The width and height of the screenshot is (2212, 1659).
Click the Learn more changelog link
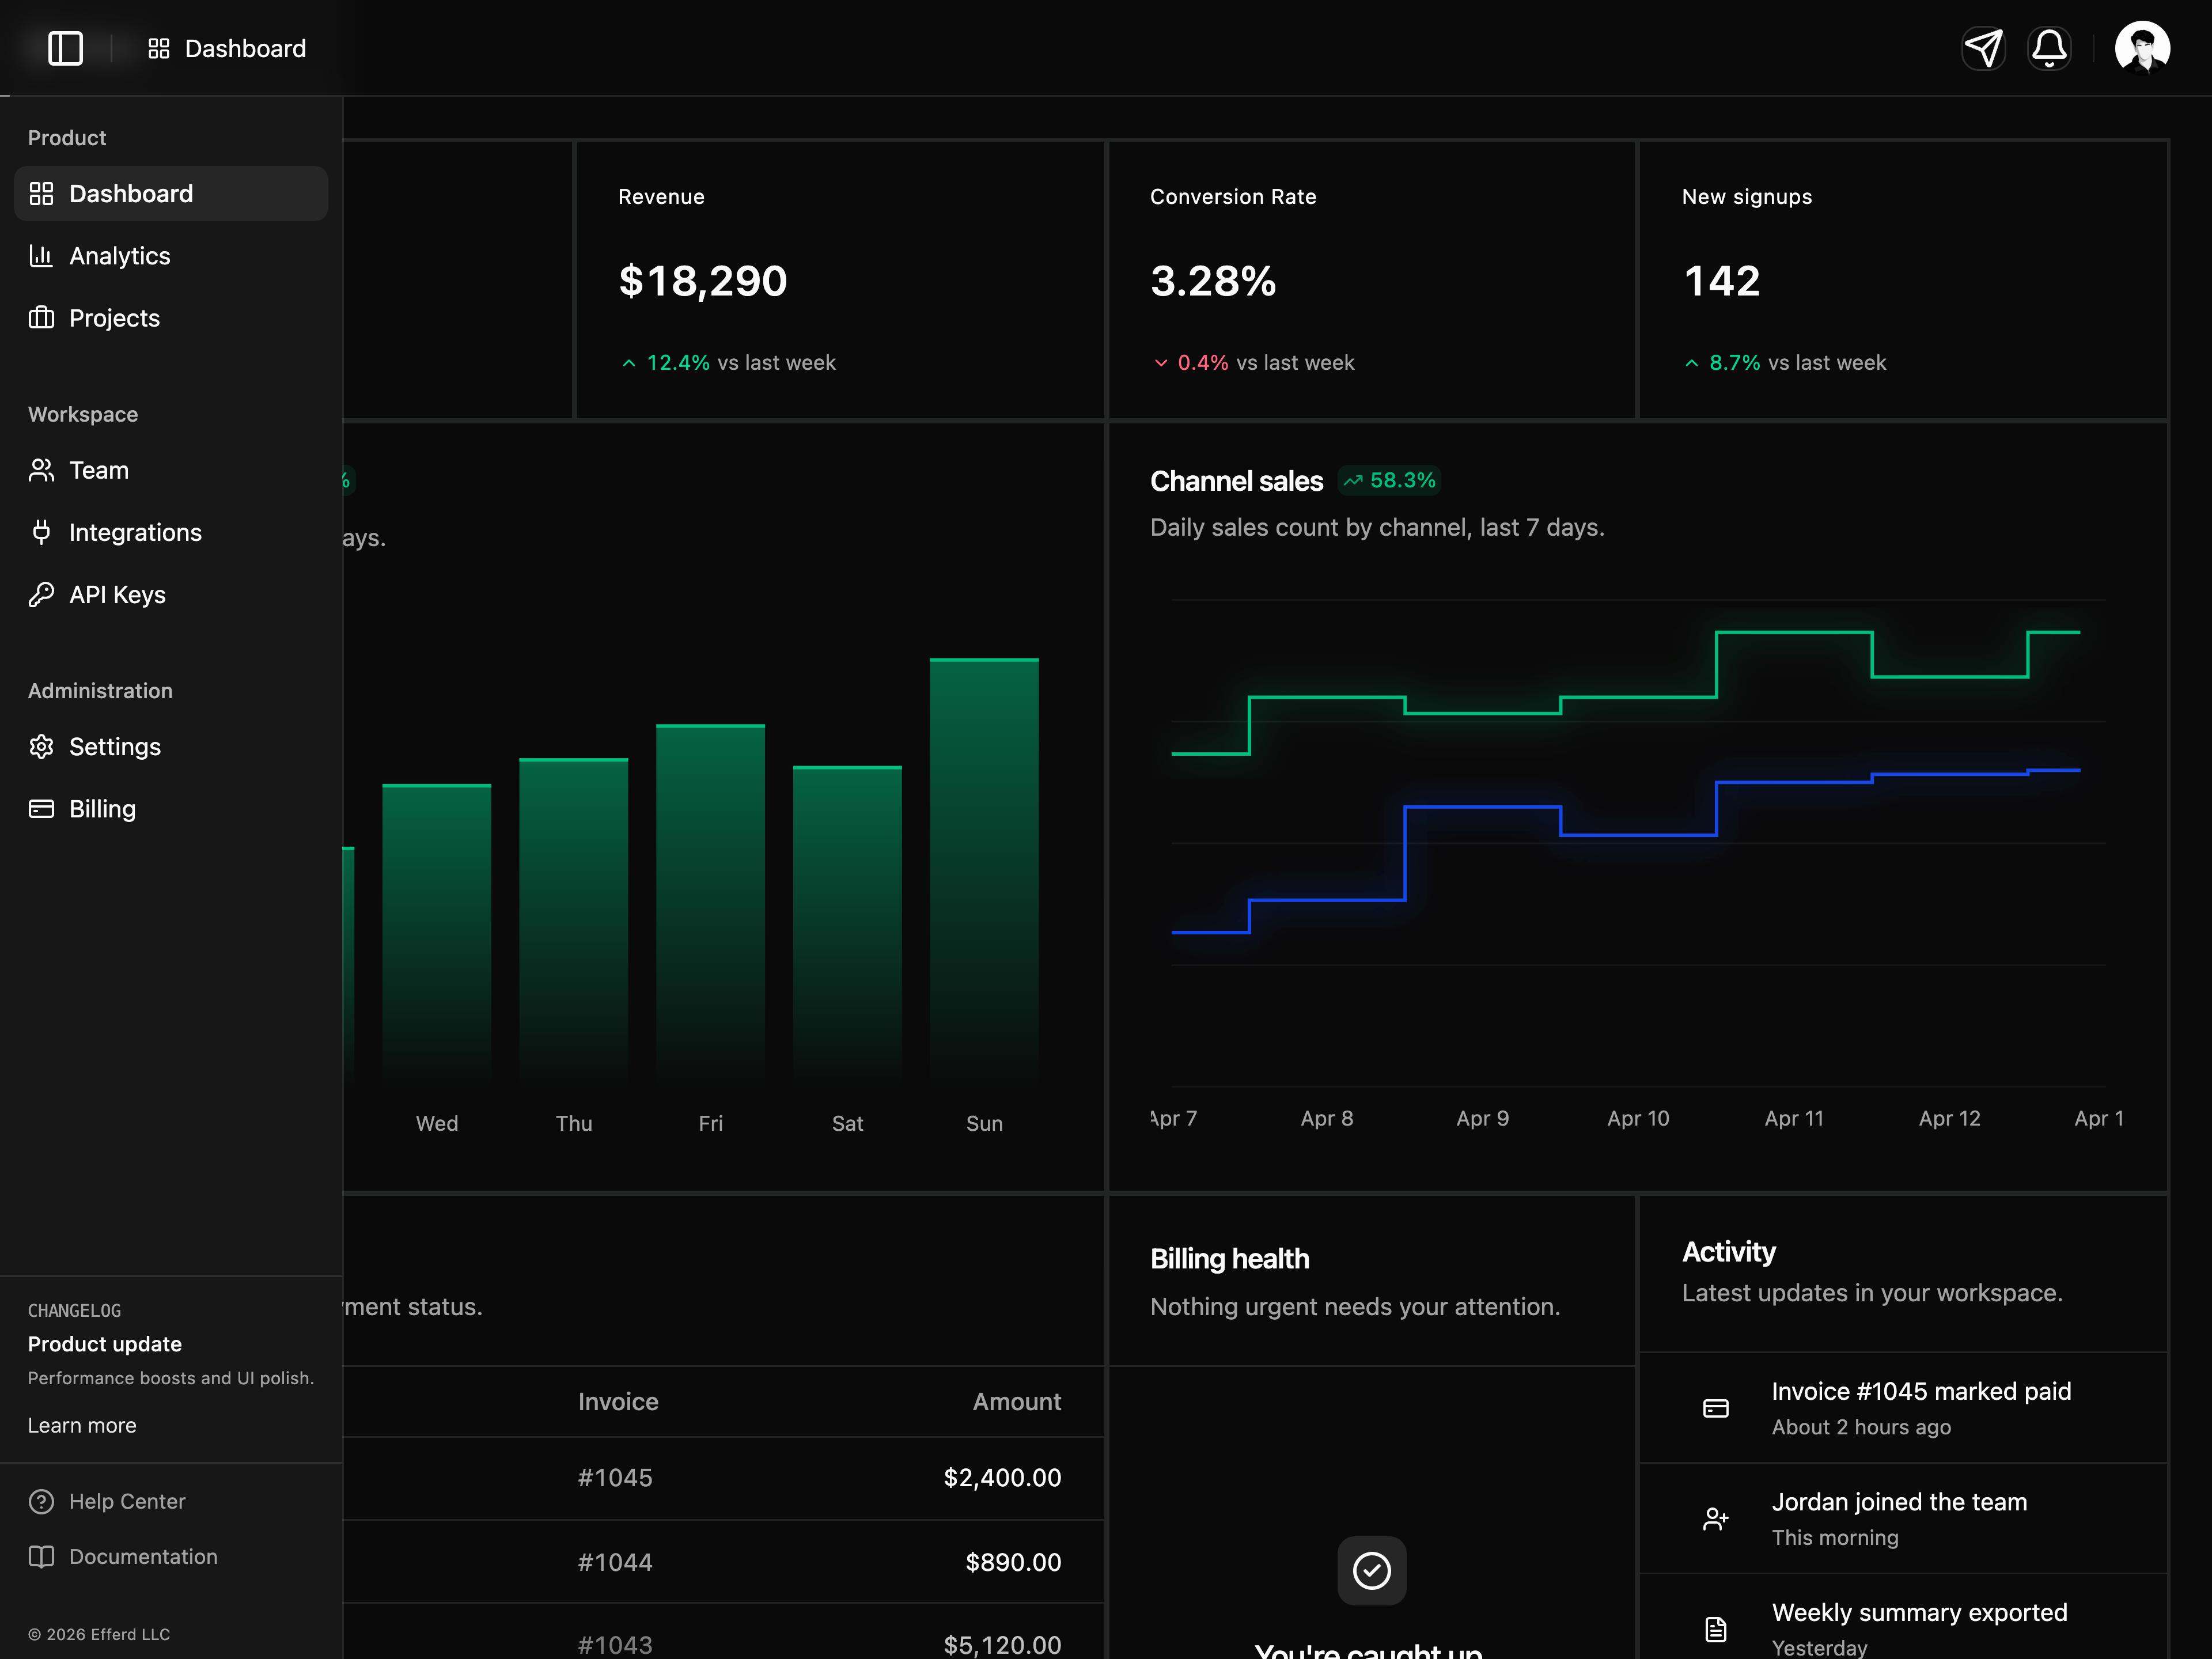tap(82, 1425)
